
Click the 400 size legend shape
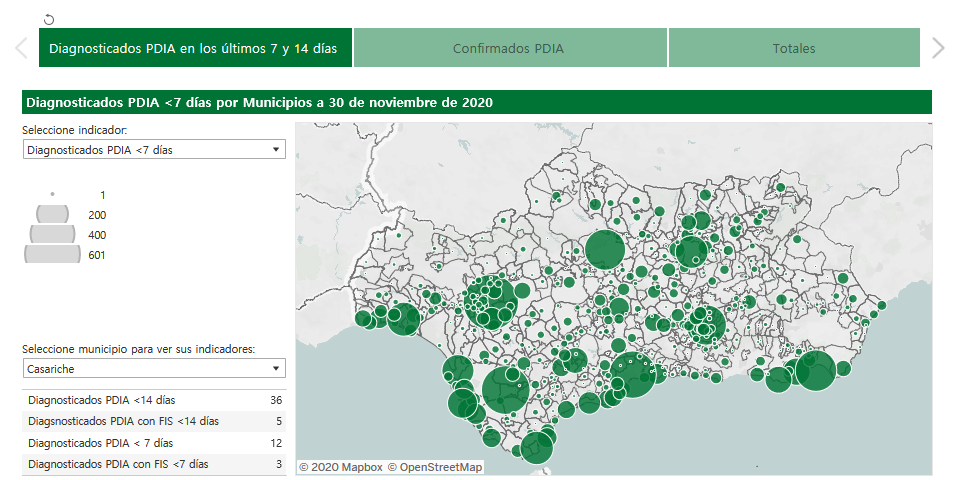pos(52,234)
